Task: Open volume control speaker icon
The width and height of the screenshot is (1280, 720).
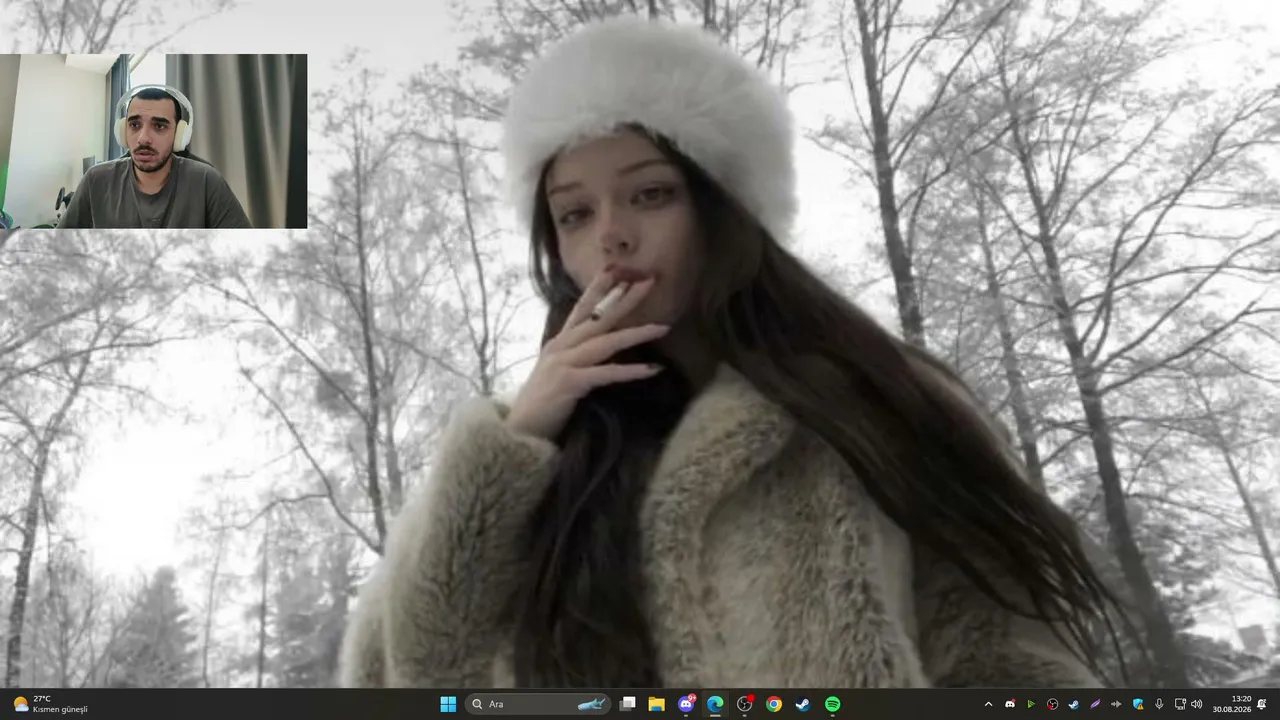Action: click(x=1197, y=704)
